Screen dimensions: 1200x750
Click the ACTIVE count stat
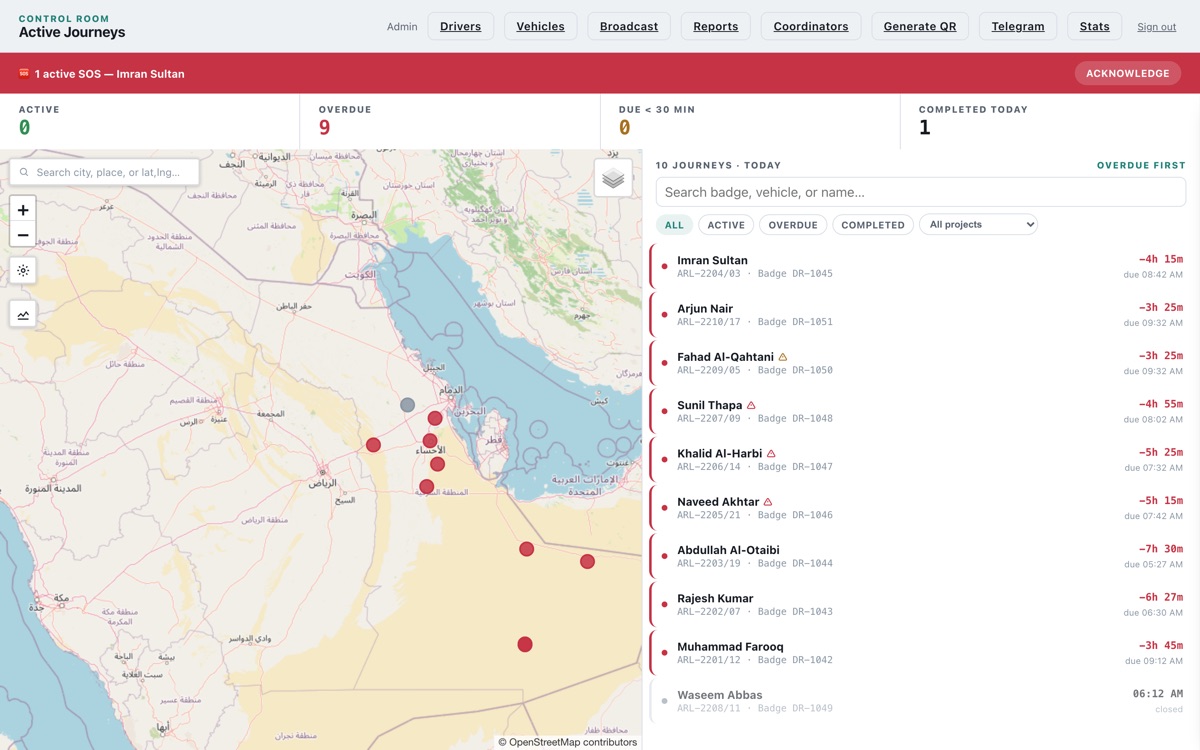click(150, 121)
